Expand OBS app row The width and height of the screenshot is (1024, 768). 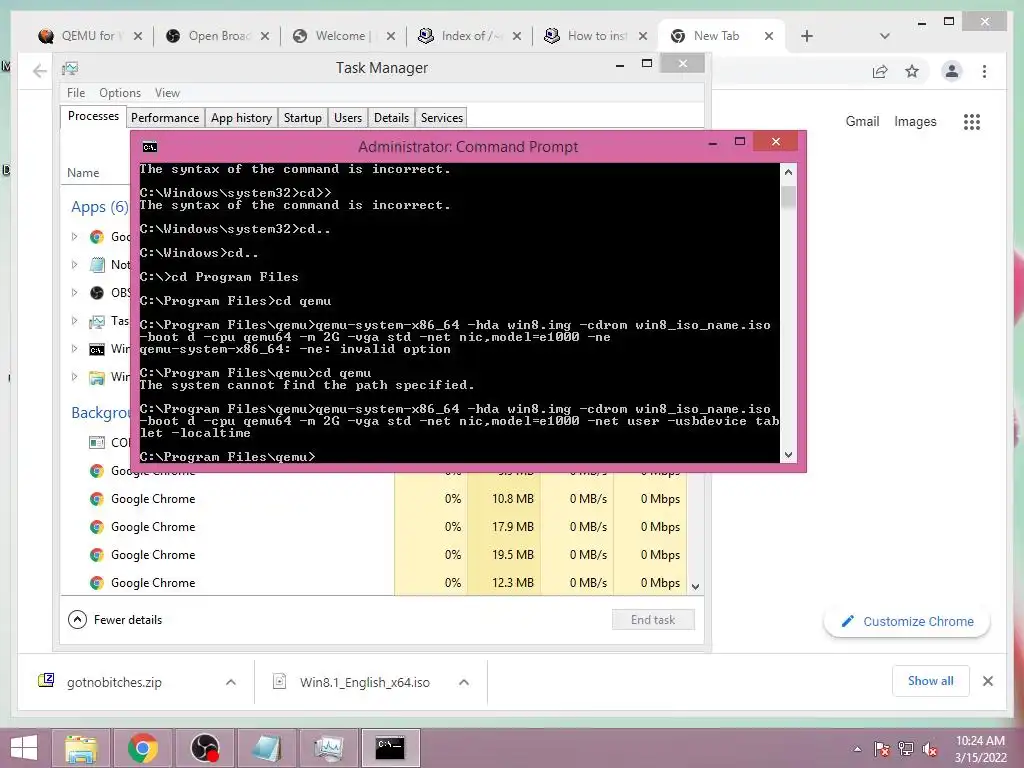coord(74,293)
